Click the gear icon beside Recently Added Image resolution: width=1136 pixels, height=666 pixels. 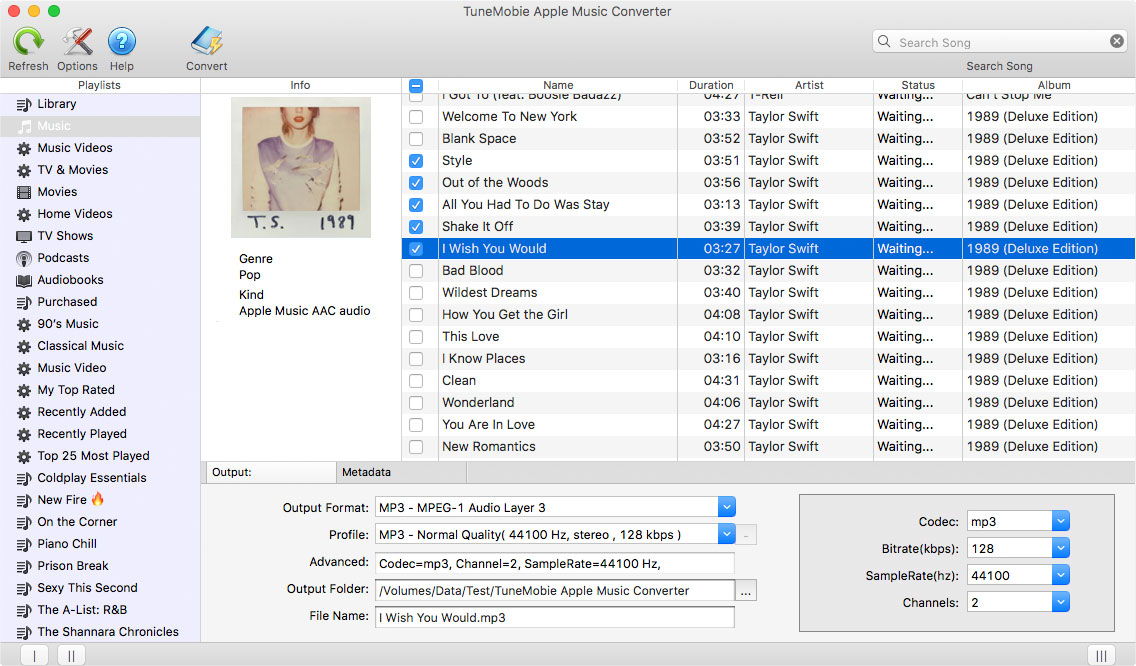24,412
